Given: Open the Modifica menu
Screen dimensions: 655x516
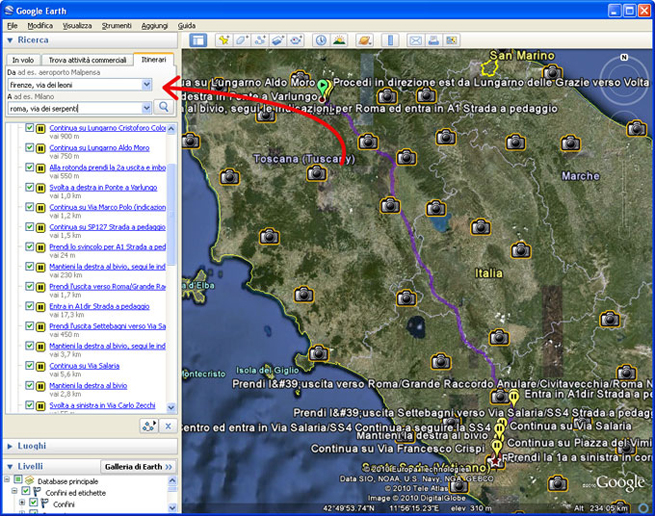Looking at the screenshot, I should coord(40,25).
